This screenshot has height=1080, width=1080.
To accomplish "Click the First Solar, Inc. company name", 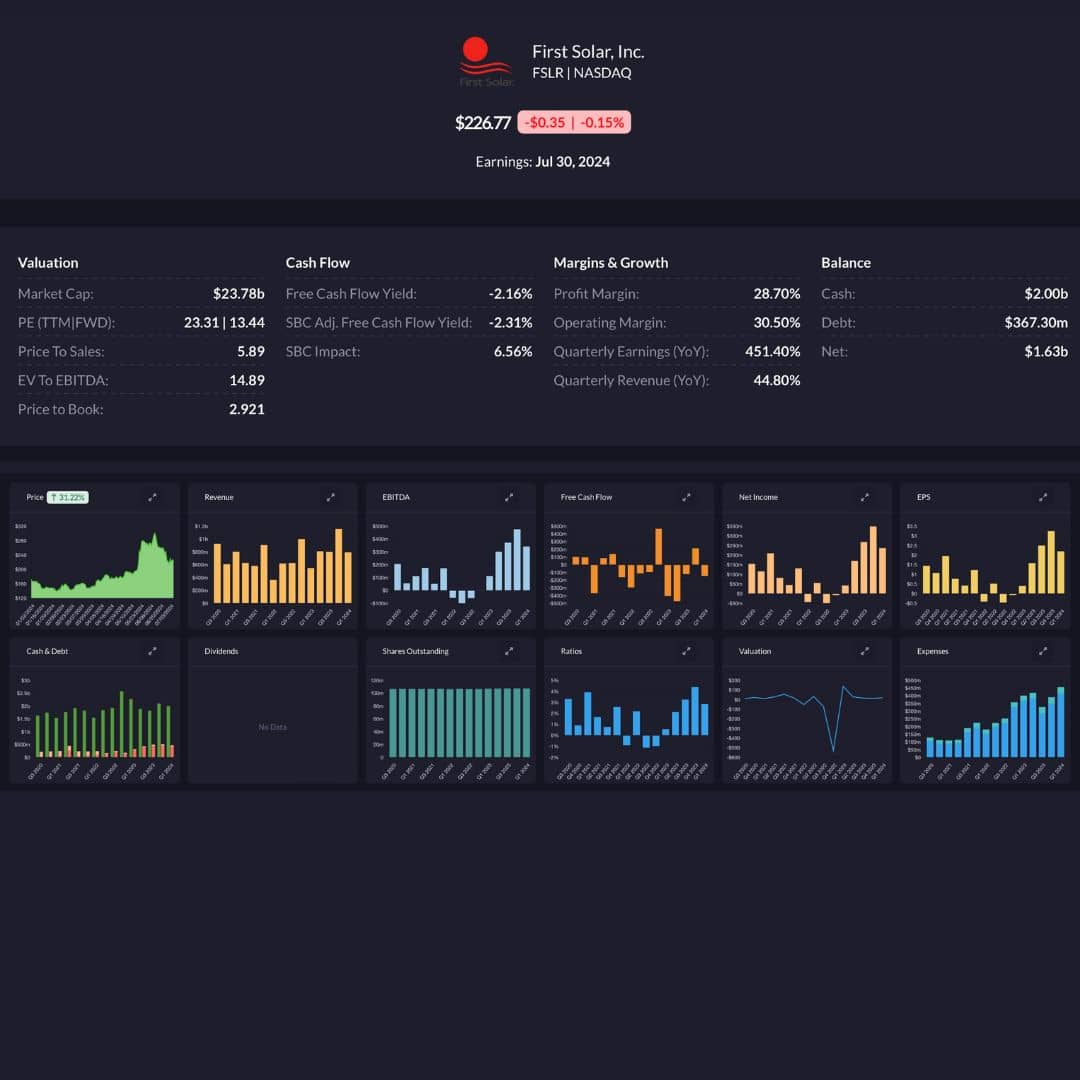I will (x=588, y=52).
